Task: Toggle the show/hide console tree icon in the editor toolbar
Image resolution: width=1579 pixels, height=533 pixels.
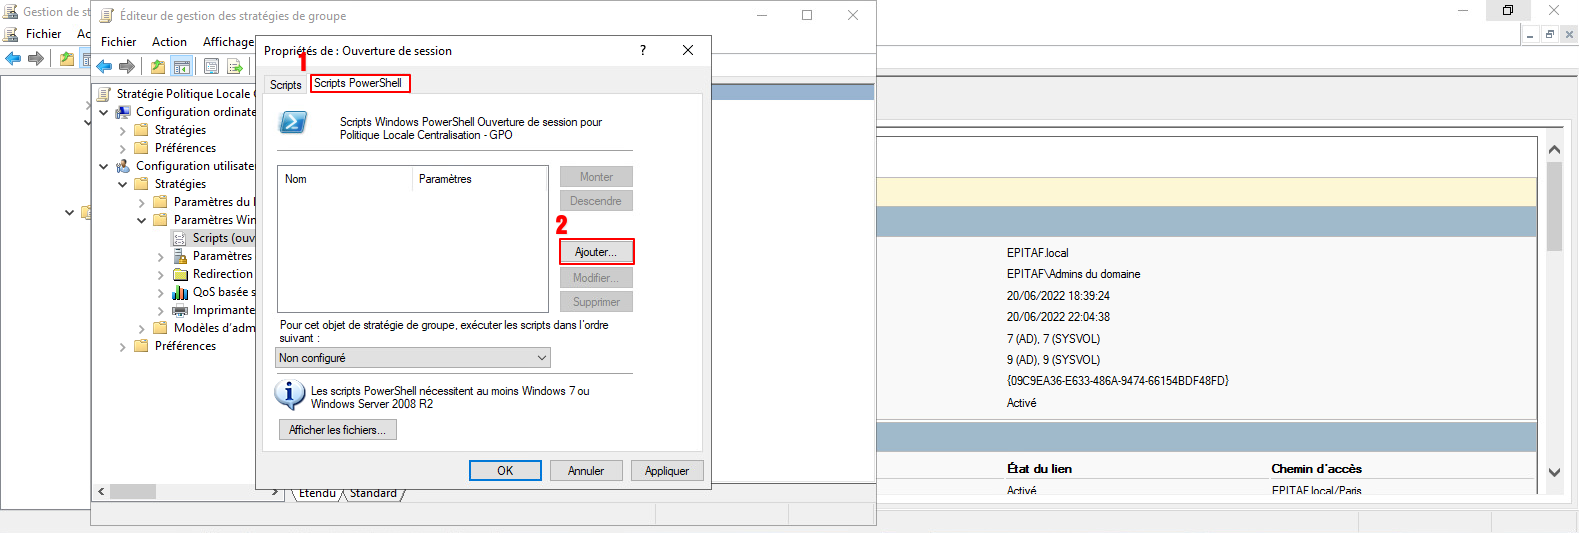Action: (182, 67)
